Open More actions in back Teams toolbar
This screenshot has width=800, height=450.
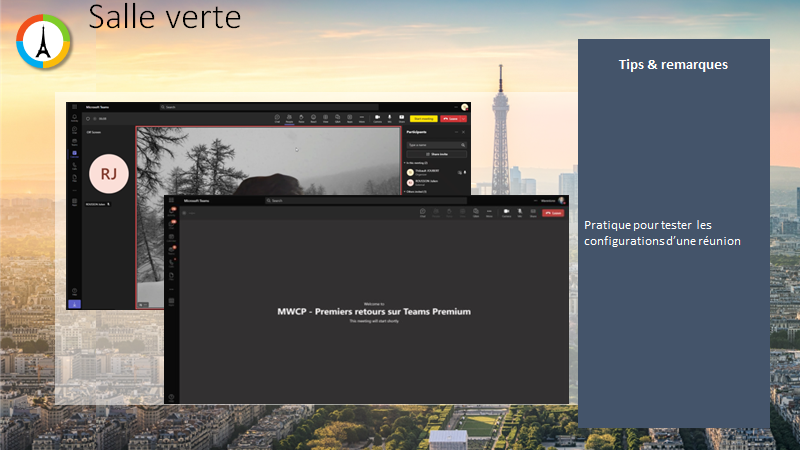tap(362, 118)
